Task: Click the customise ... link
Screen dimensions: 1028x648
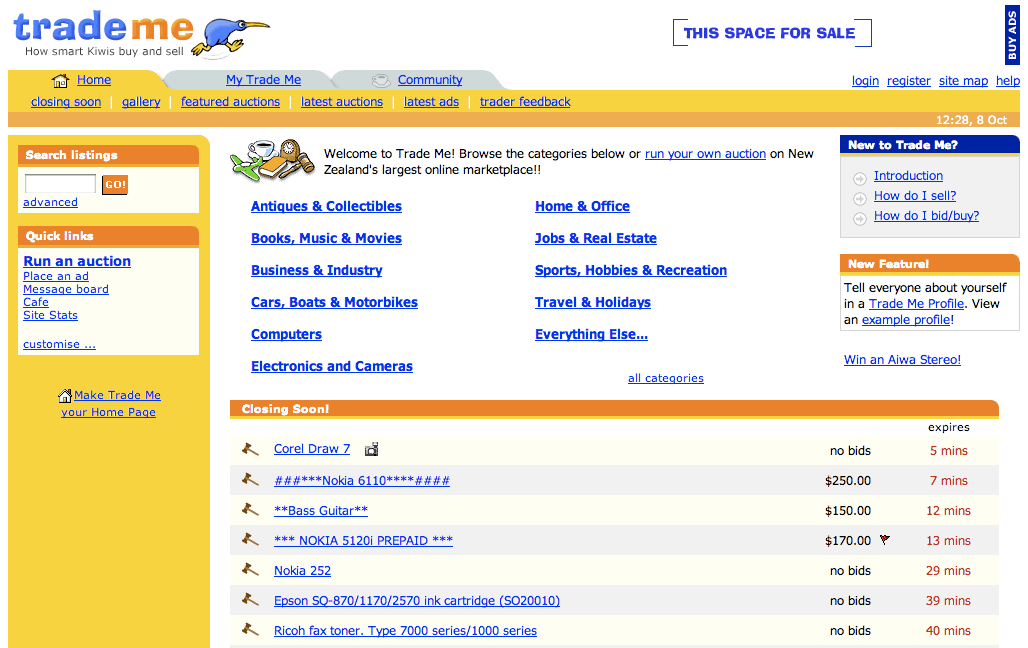Action: (60, 344)
